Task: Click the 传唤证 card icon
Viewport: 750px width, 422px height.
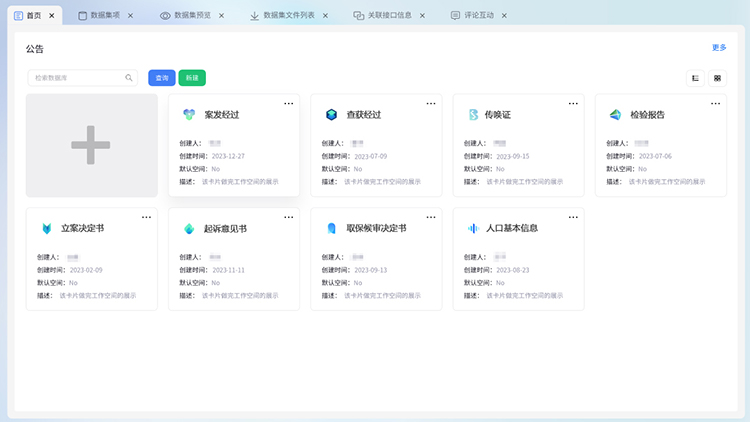Action: [473, 115]
